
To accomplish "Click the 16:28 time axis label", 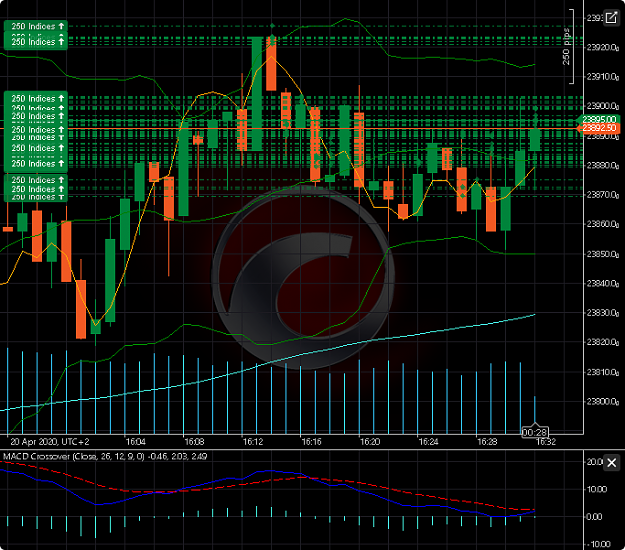I will click(487, 442).
